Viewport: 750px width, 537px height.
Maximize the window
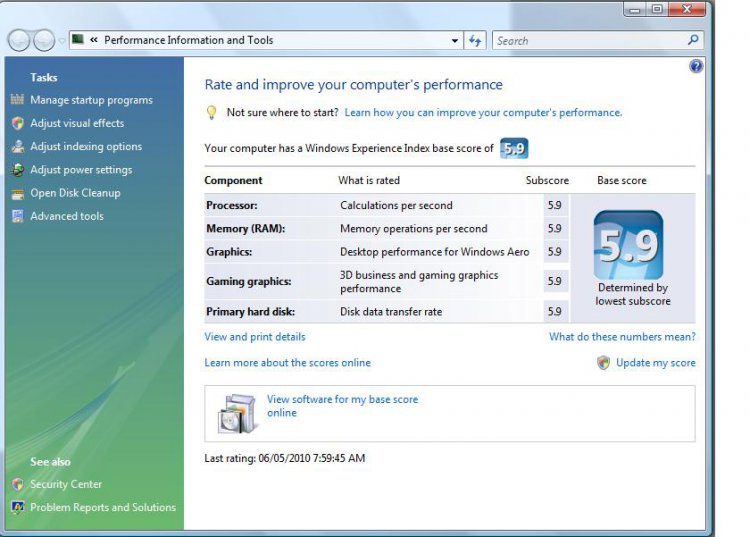pyautogui.click(x=657, y=9)
